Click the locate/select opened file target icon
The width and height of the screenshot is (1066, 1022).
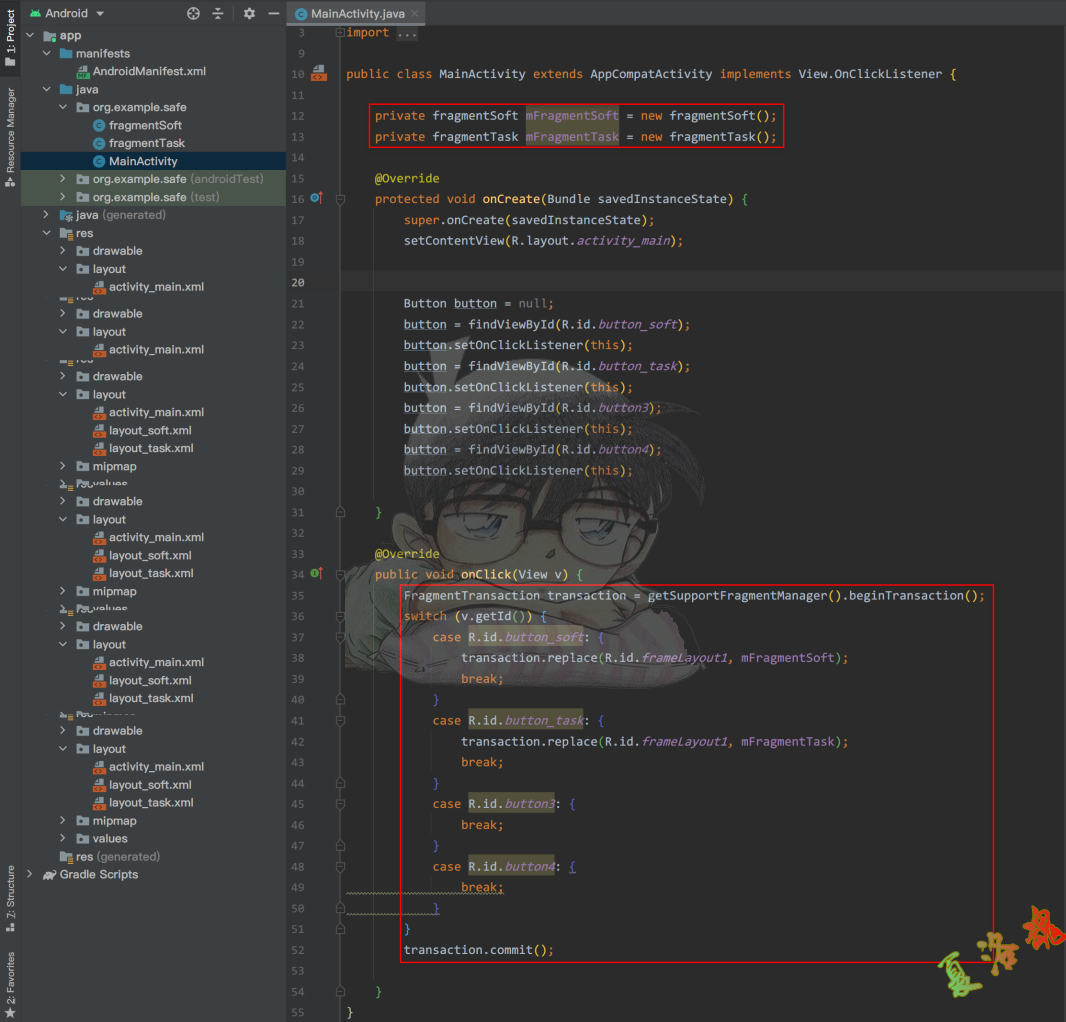194,13
